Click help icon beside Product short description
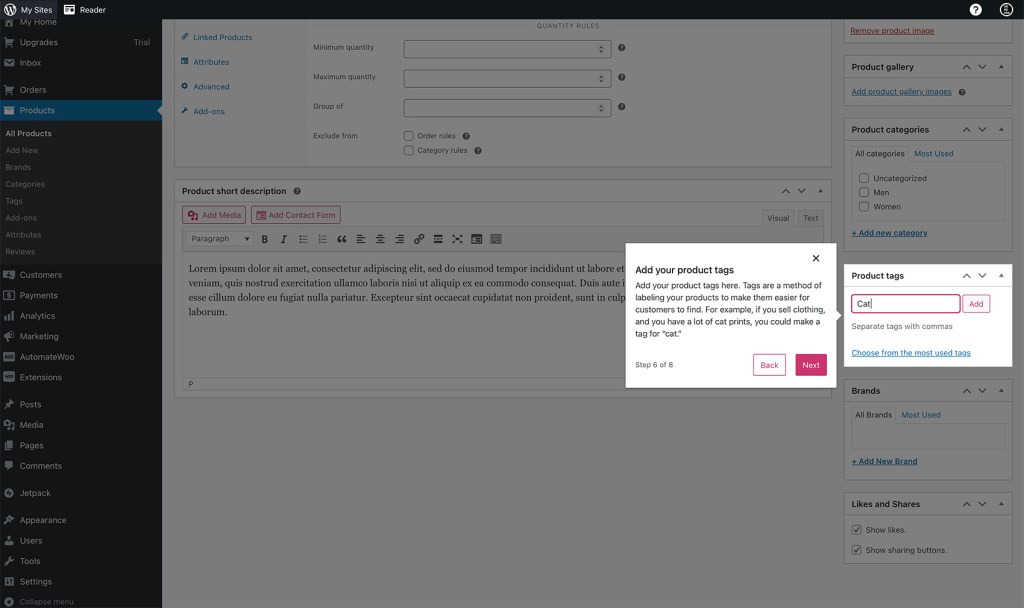The height and width of the screenshot is (608, 1024). (297, 191)
